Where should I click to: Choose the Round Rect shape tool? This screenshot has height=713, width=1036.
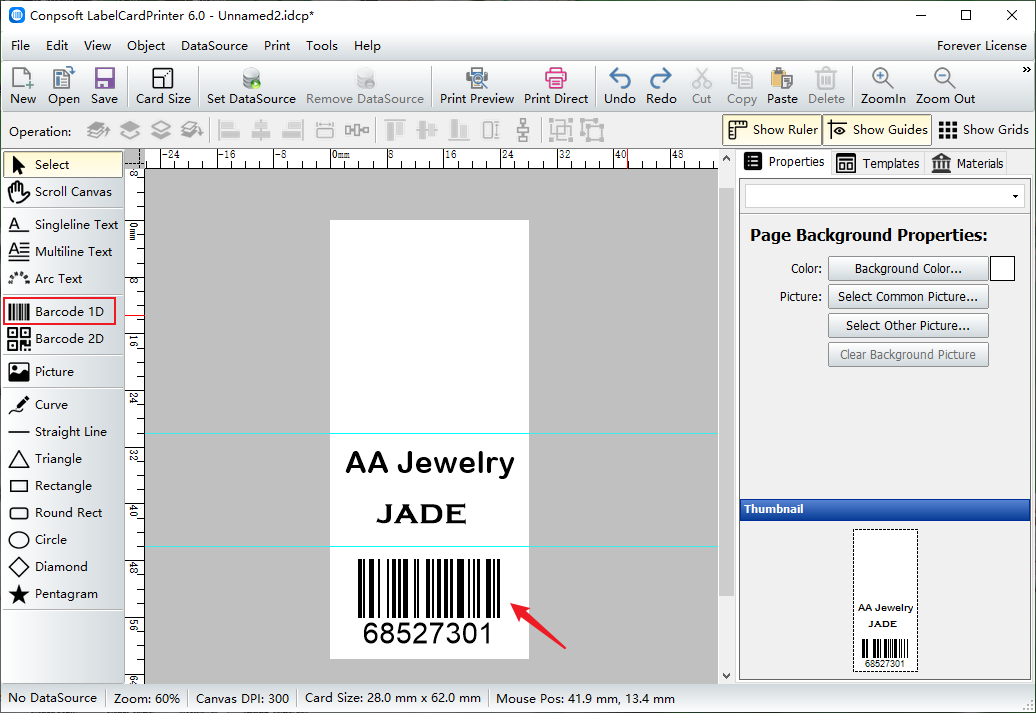click(63, 513)
